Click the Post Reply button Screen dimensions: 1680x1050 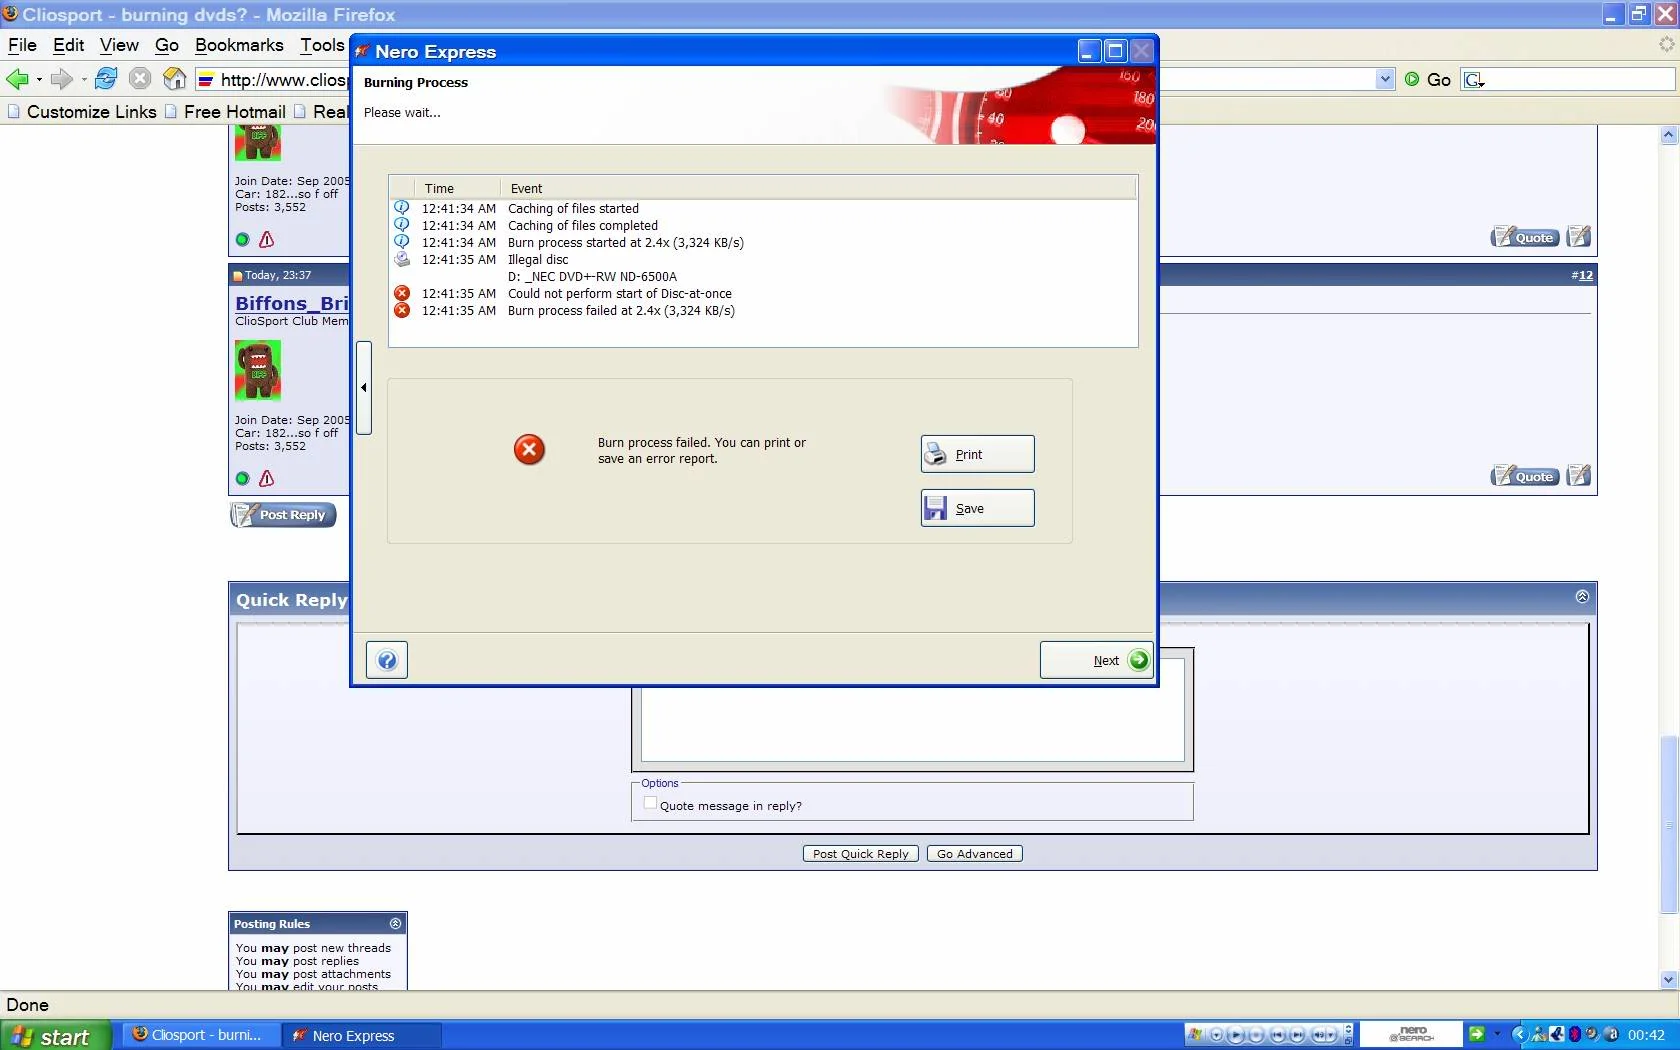tap(283, 515)
